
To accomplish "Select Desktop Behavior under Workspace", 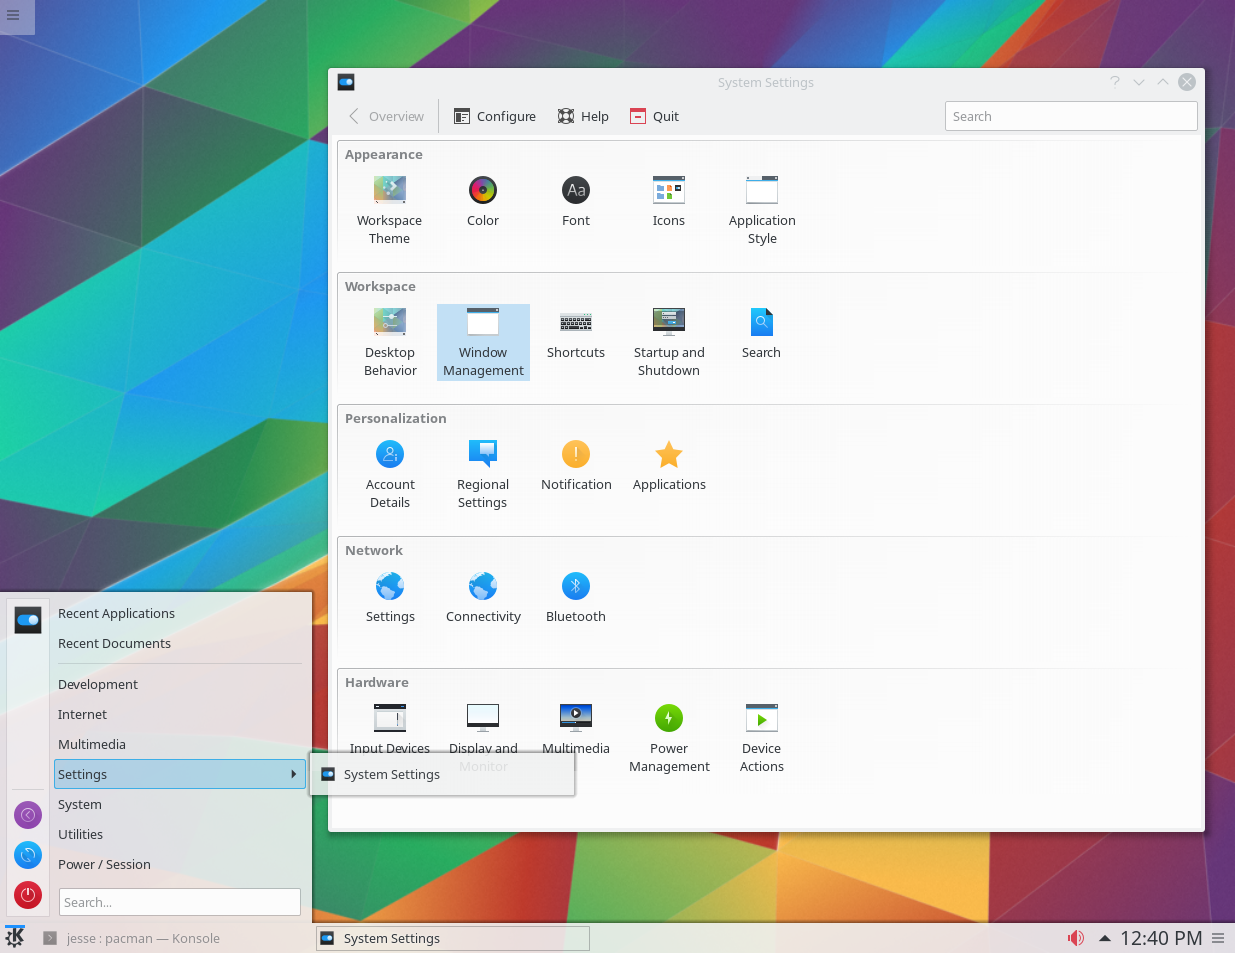I will click(x=389, y=331).
